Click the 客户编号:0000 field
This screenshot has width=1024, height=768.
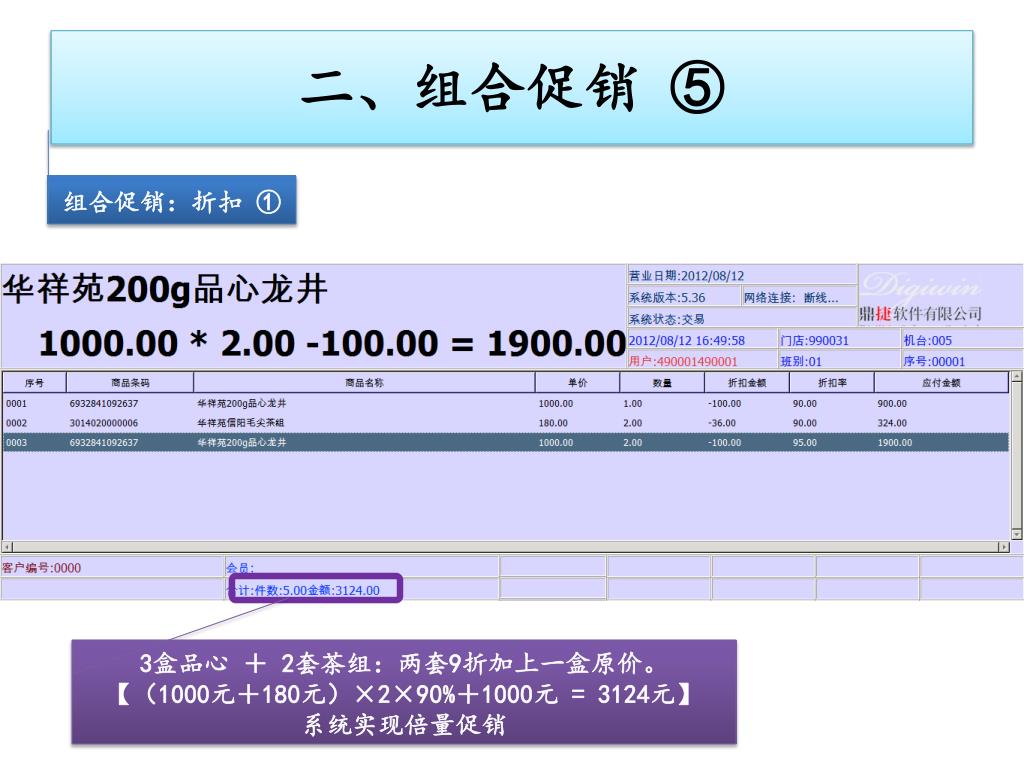(x=112, y=568)
